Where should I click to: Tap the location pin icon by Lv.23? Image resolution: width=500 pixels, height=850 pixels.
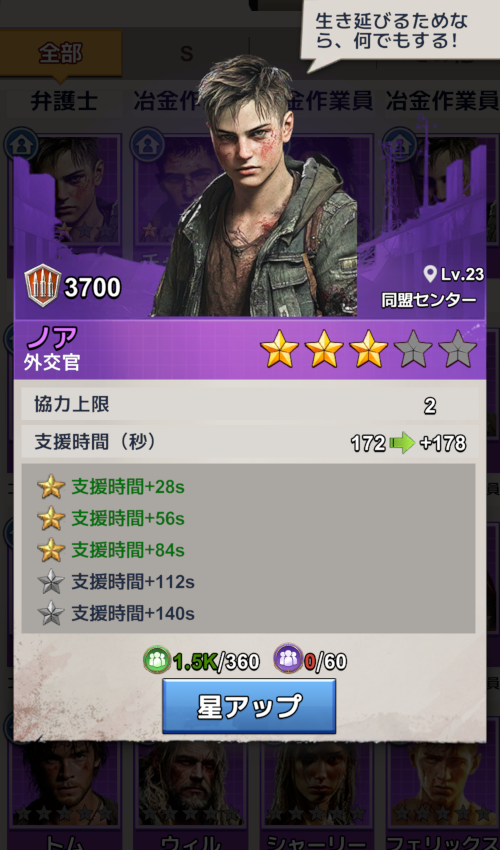(x=430, y=274)
